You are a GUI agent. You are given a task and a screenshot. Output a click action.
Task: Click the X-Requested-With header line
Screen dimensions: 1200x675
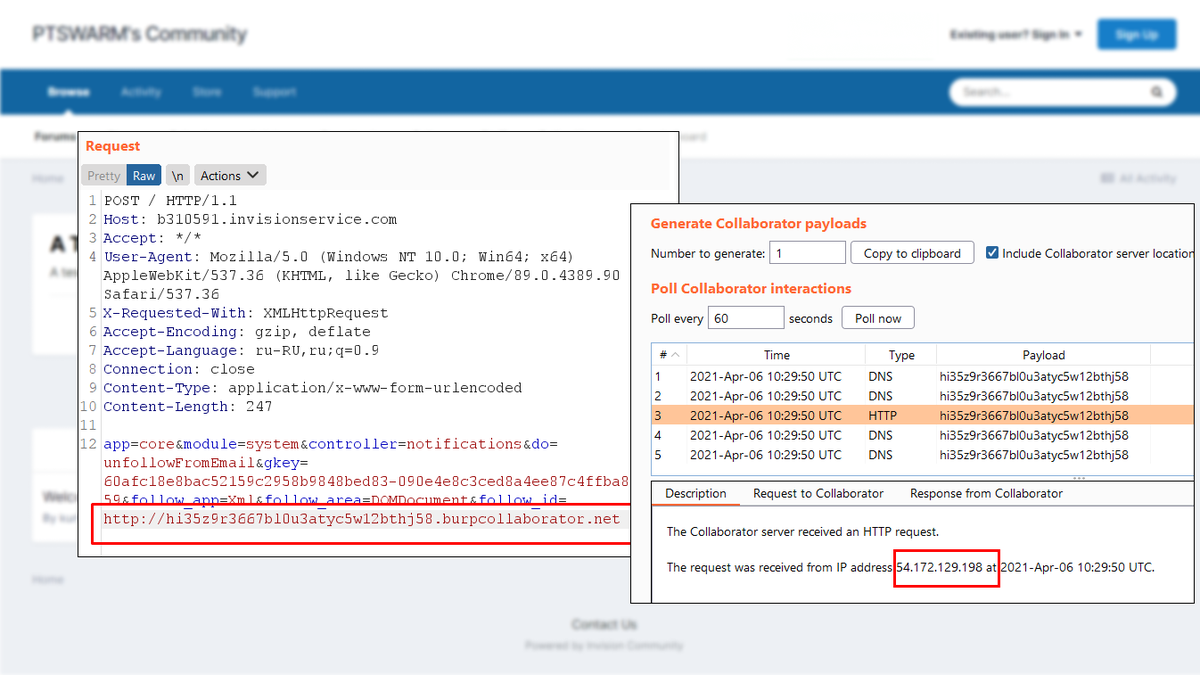pyautogui.click(x=246, y=312)
